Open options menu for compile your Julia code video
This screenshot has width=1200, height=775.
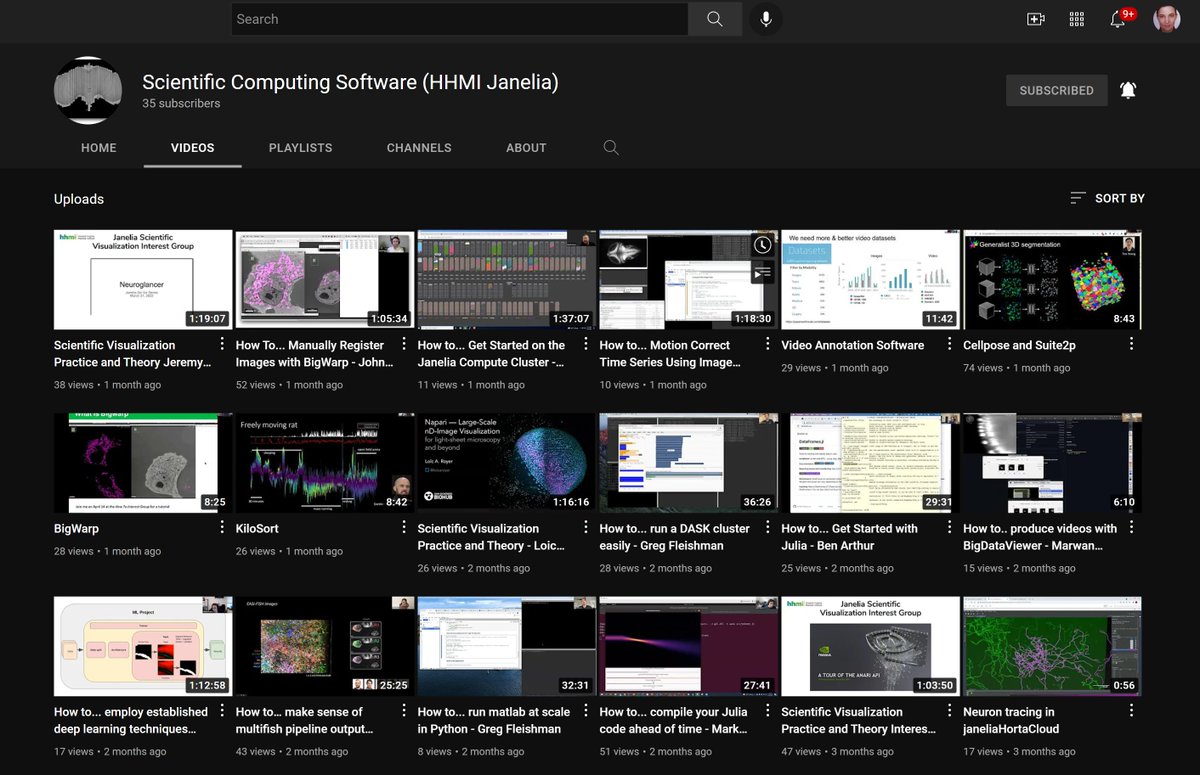768,711
